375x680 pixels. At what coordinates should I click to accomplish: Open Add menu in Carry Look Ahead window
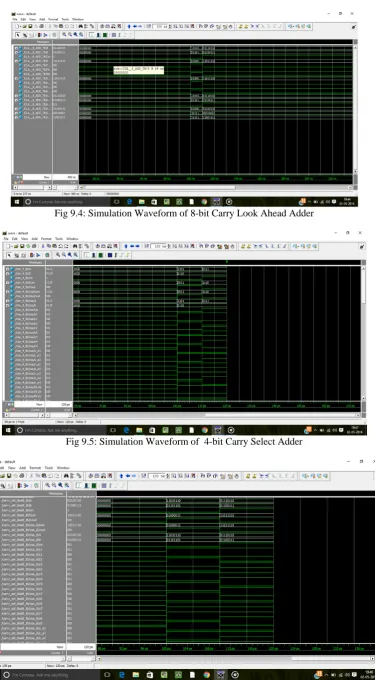pos(42,19)
